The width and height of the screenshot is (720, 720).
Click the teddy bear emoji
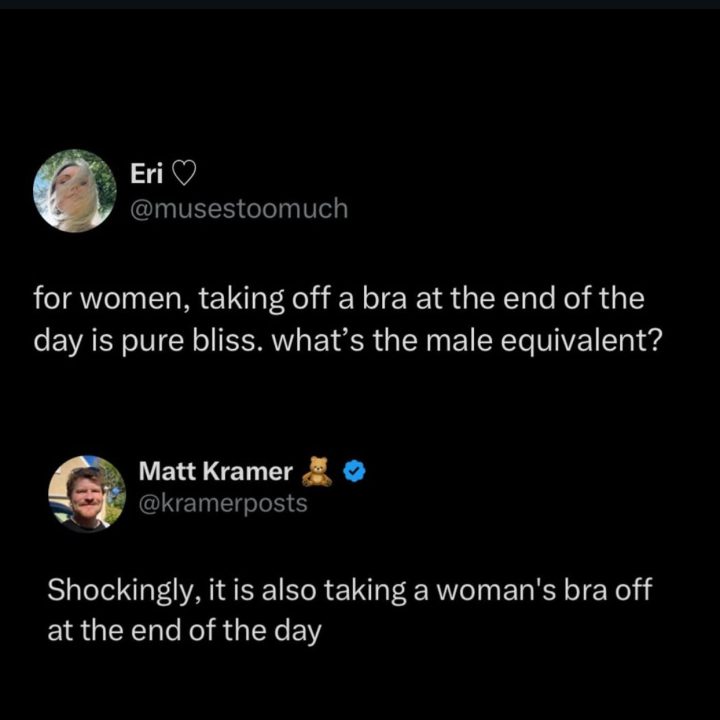(318, 471)
